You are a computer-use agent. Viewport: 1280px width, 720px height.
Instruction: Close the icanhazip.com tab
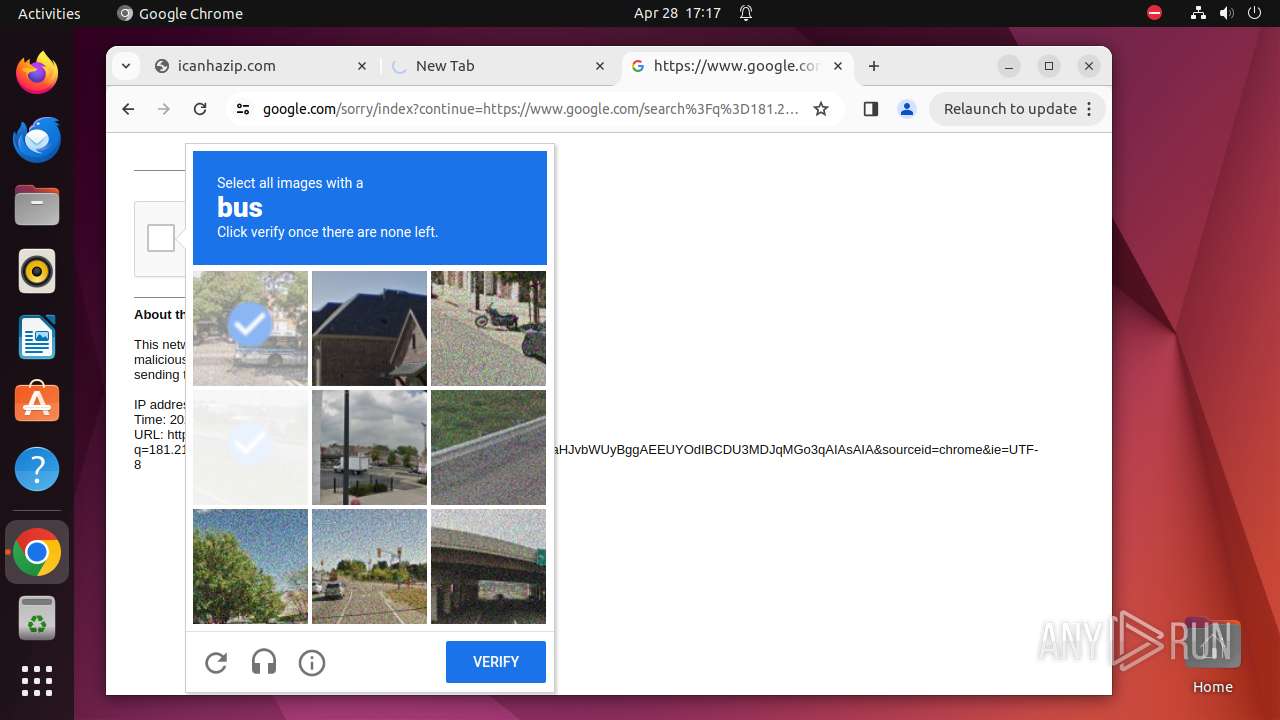pyautogui.click(x=362, y=66)
